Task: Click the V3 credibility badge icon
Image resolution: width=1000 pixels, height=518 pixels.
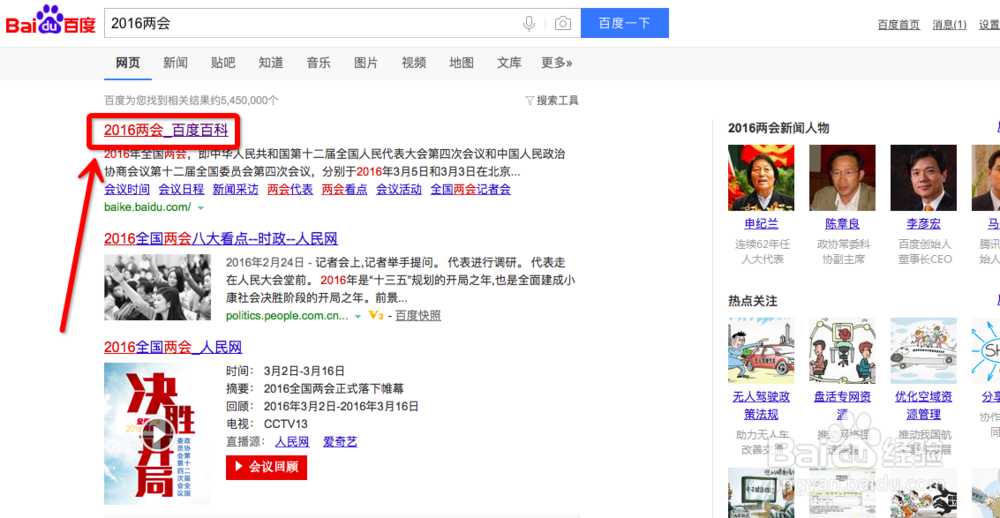Action: click(x=376, y=316)
